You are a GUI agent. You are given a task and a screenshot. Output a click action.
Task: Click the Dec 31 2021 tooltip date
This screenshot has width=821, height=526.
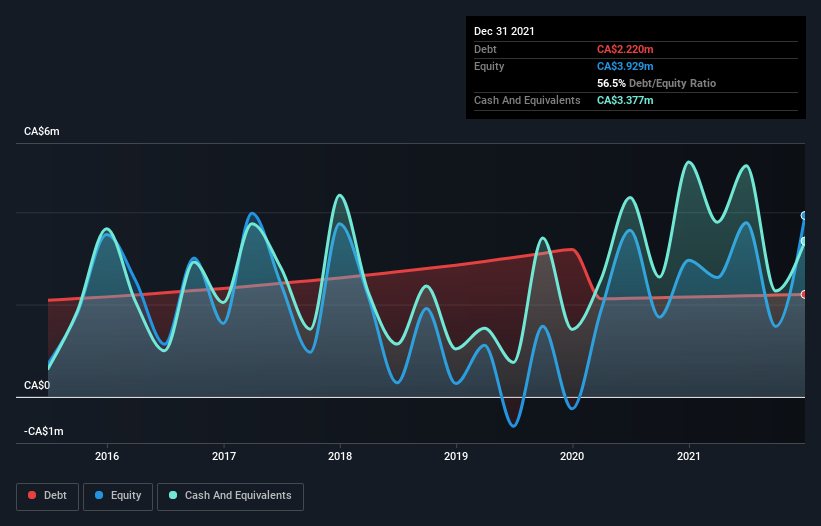[x=504, y=31]
